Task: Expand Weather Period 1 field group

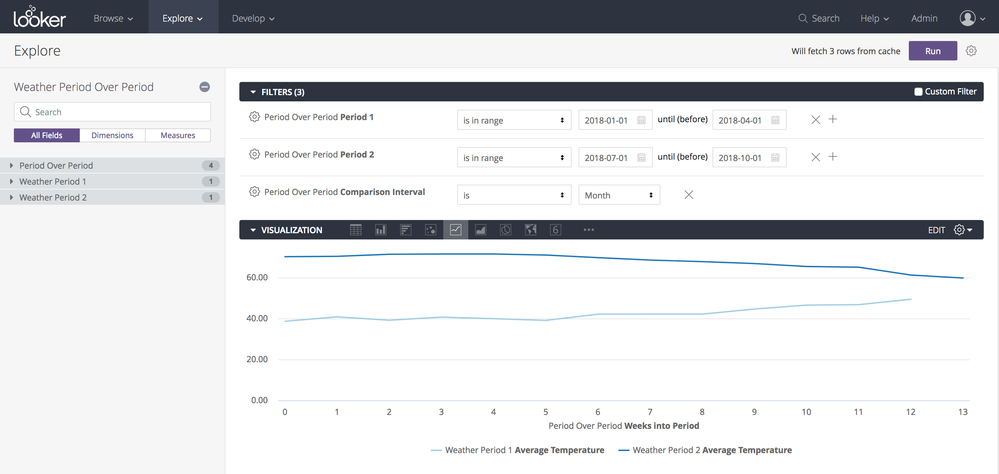Action: (x=112, y=182)
